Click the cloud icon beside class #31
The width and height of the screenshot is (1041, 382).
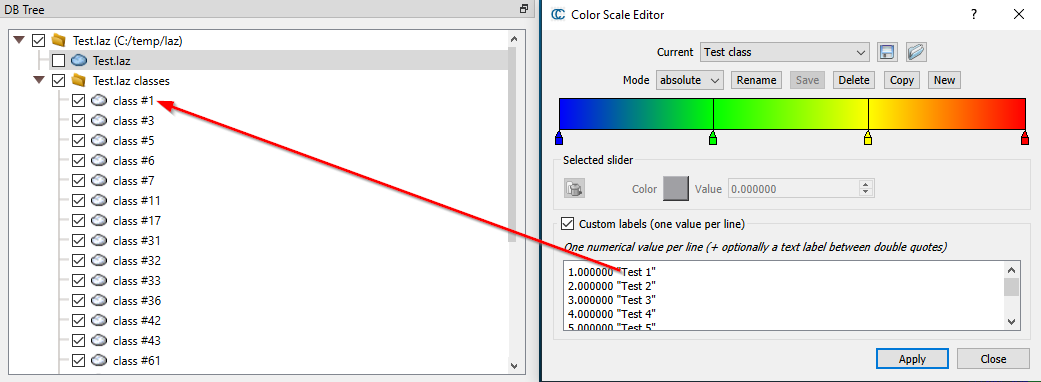point(99,240)
